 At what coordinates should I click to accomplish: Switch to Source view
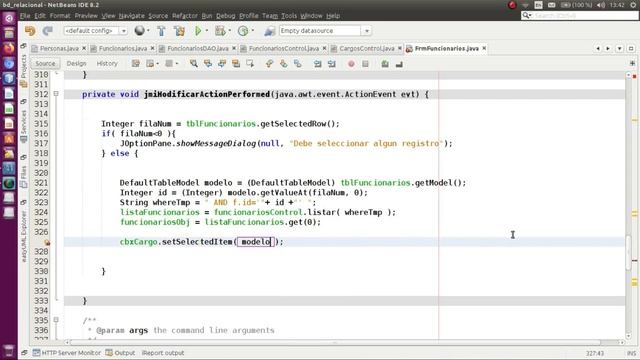(x=45, y=64)
